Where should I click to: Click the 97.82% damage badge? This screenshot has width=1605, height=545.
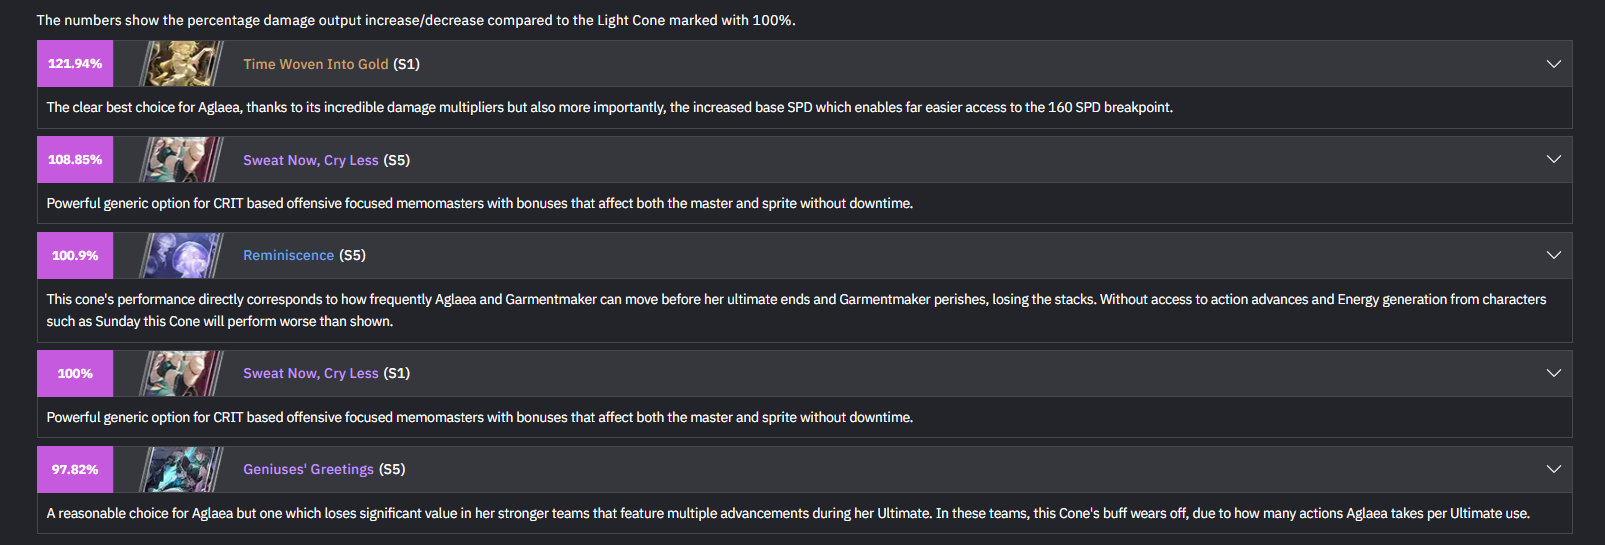pos(75,470)
